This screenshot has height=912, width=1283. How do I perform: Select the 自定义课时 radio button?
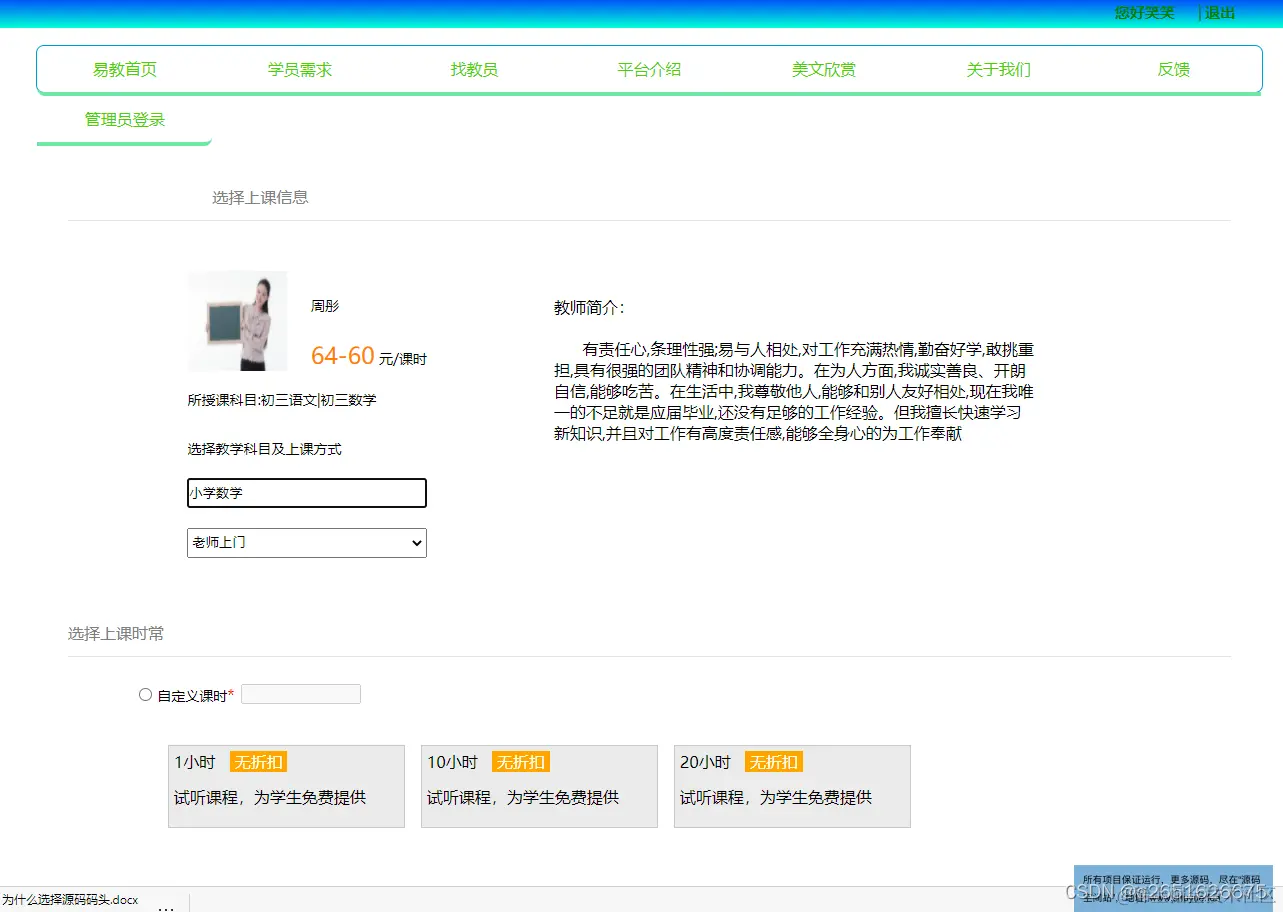click(145, 694)
